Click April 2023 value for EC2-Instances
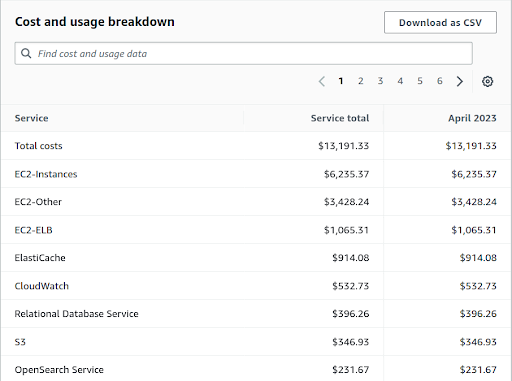This screenshot has width=512, height=381. click(x=474, y=174)
